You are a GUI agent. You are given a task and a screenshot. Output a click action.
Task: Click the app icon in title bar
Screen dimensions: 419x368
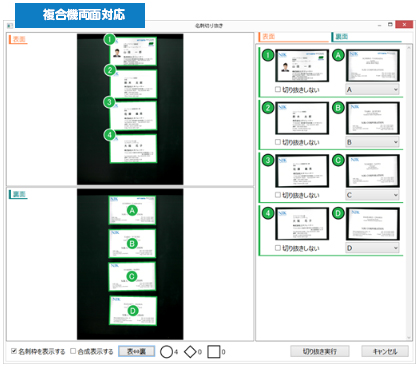tap(10, 25)
